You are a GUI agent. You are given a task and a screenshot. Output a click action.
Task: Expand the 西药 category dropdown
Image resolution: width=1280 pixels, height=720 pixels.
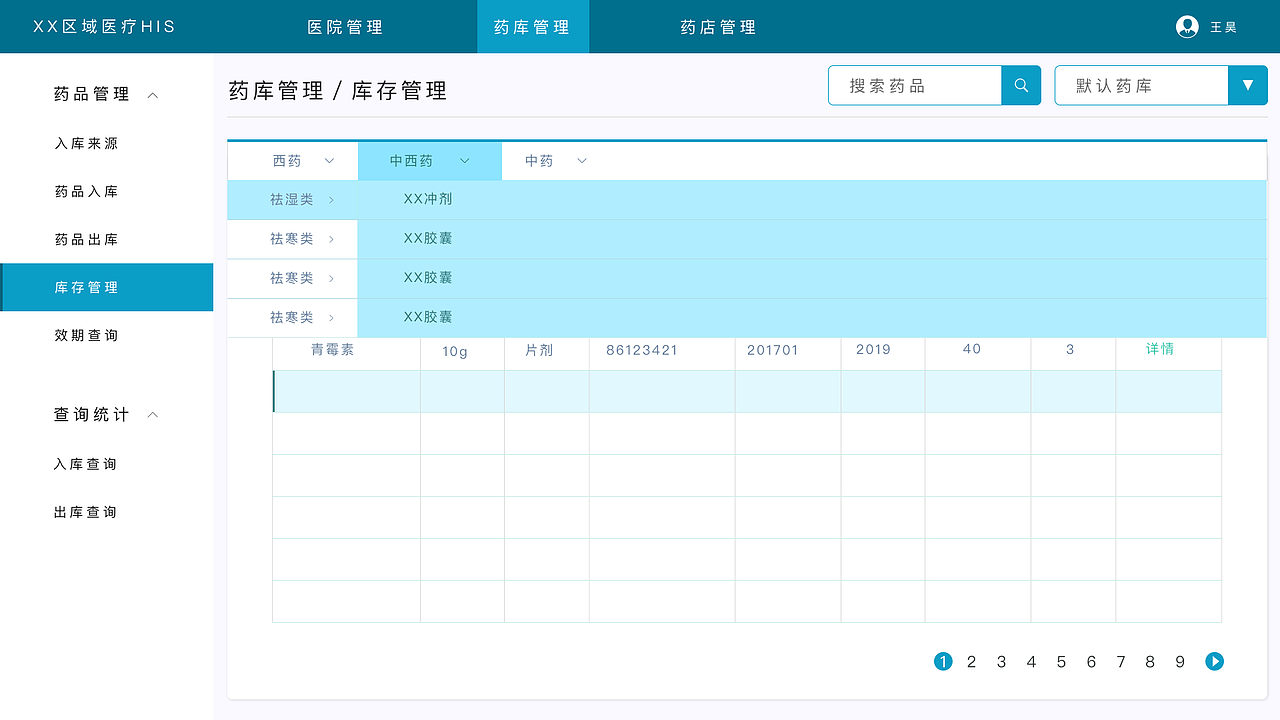click(x=329, y=161)
